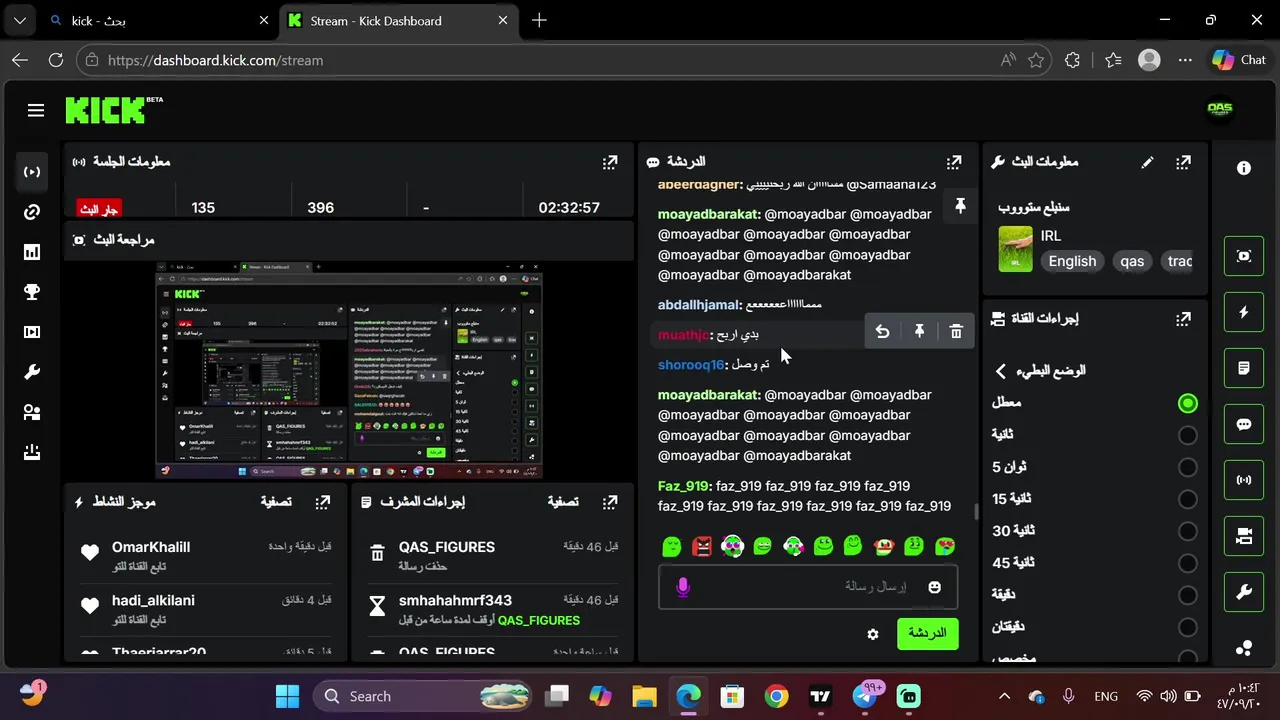
Task: Delete muathjo's chat message
Action: click(x=956, y=332)
